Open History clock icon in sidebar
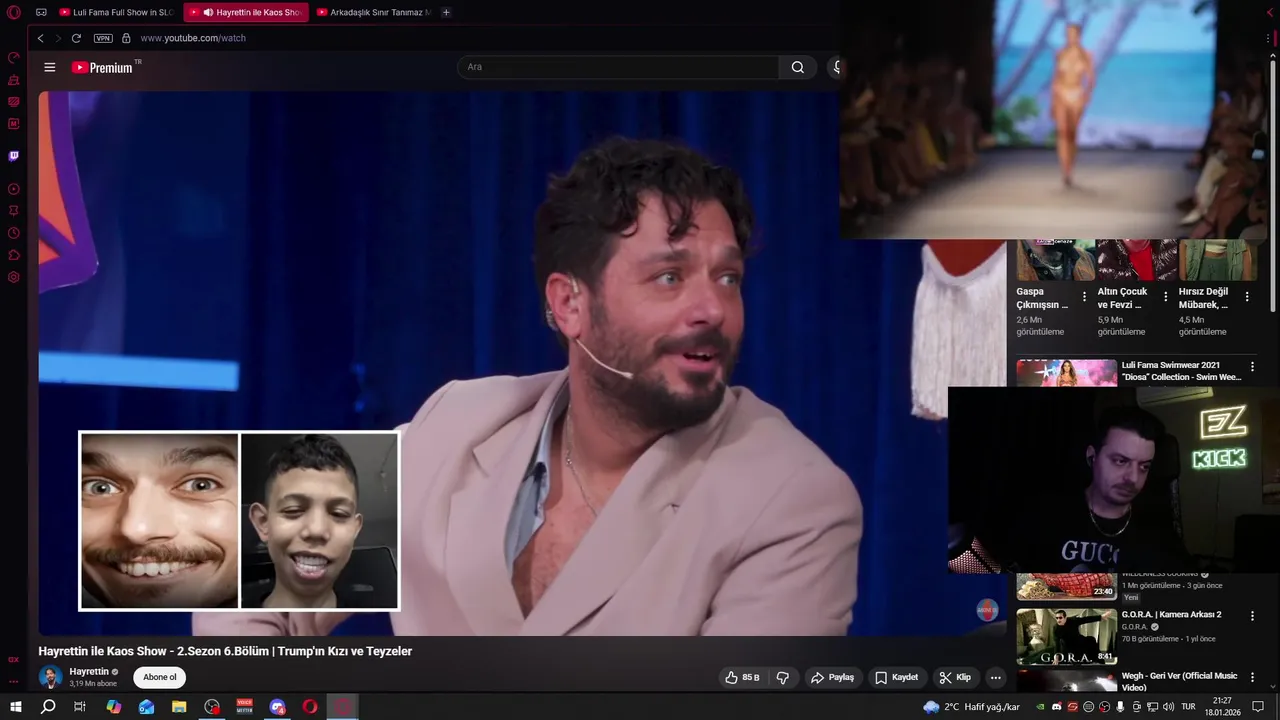Viewport: 1280px width, 720px height. pos(14,233)
